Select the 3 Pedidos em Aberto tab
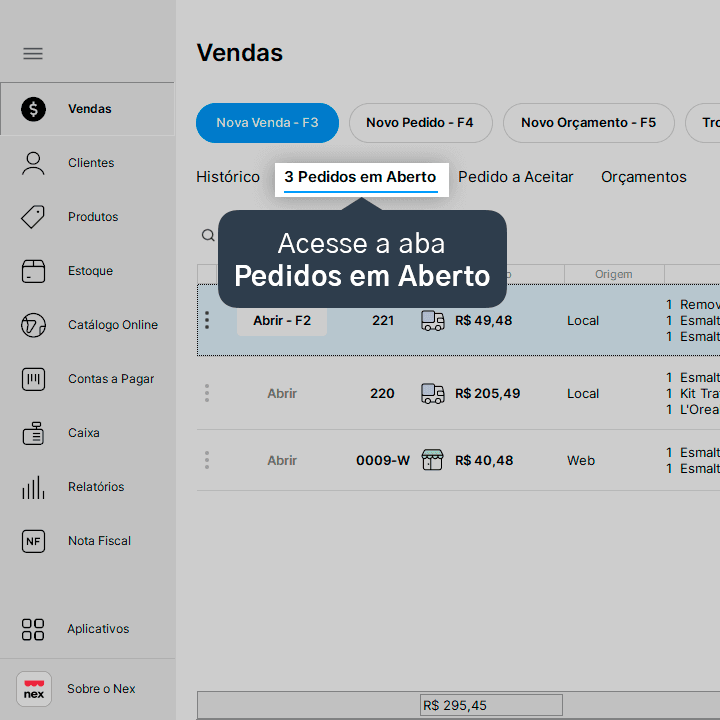 pos(361,178)
